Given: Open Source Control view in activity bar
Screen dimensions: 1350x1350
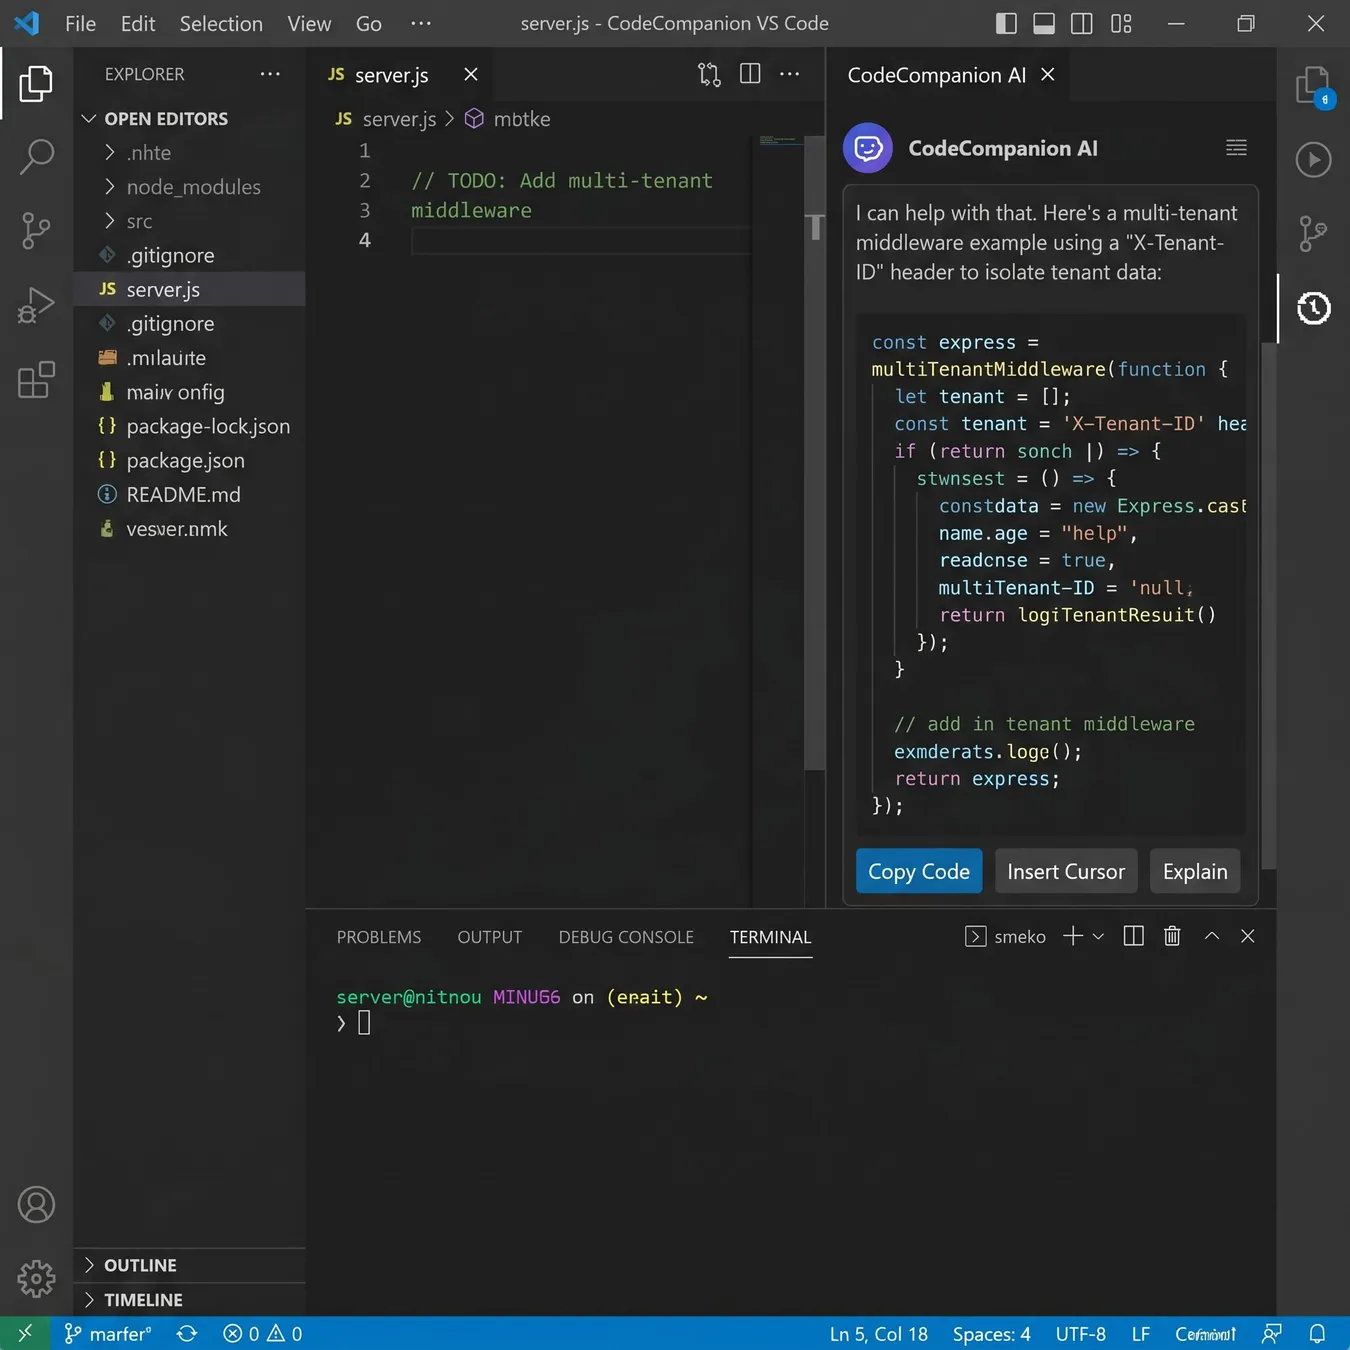Looking at the screenshot, I should click(x=36, y=231).
